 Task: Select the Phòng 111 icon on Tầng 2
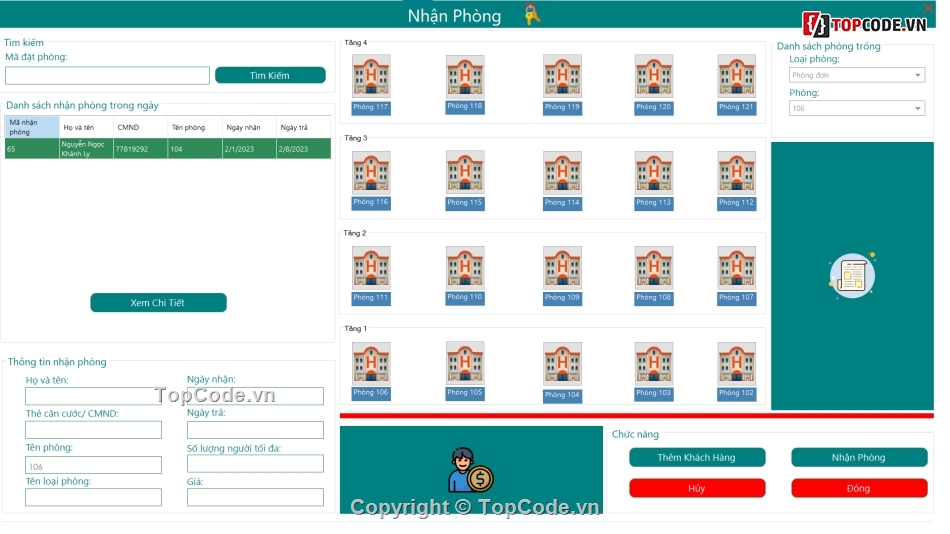371,268
